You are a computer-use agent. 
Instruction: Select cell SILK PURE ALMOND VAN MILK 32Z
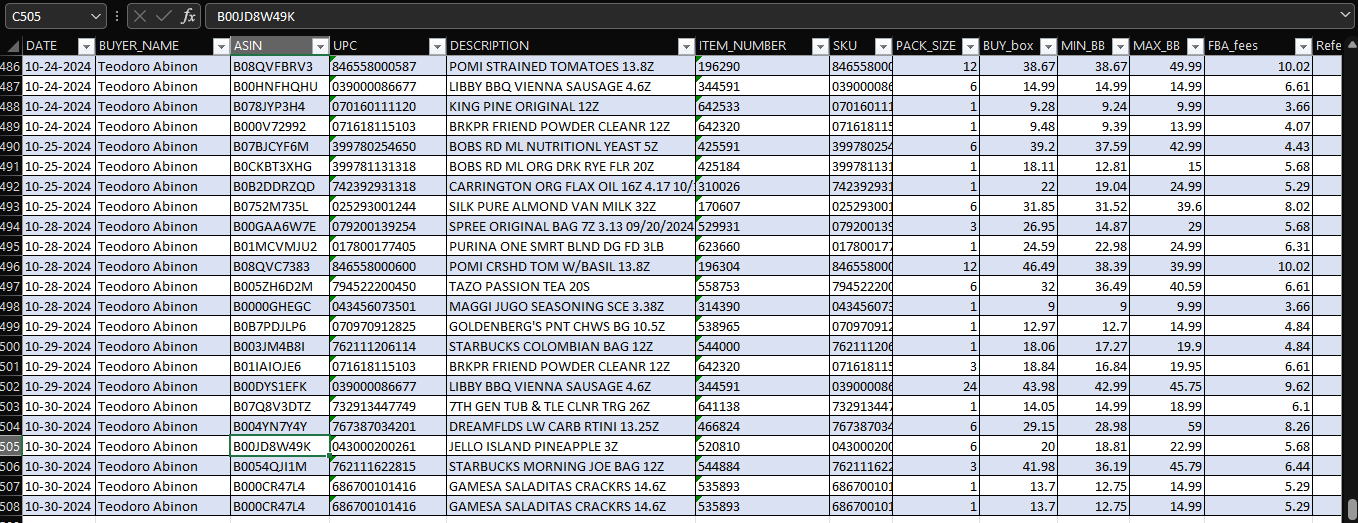pyautogui.click(x=571, y=206)
